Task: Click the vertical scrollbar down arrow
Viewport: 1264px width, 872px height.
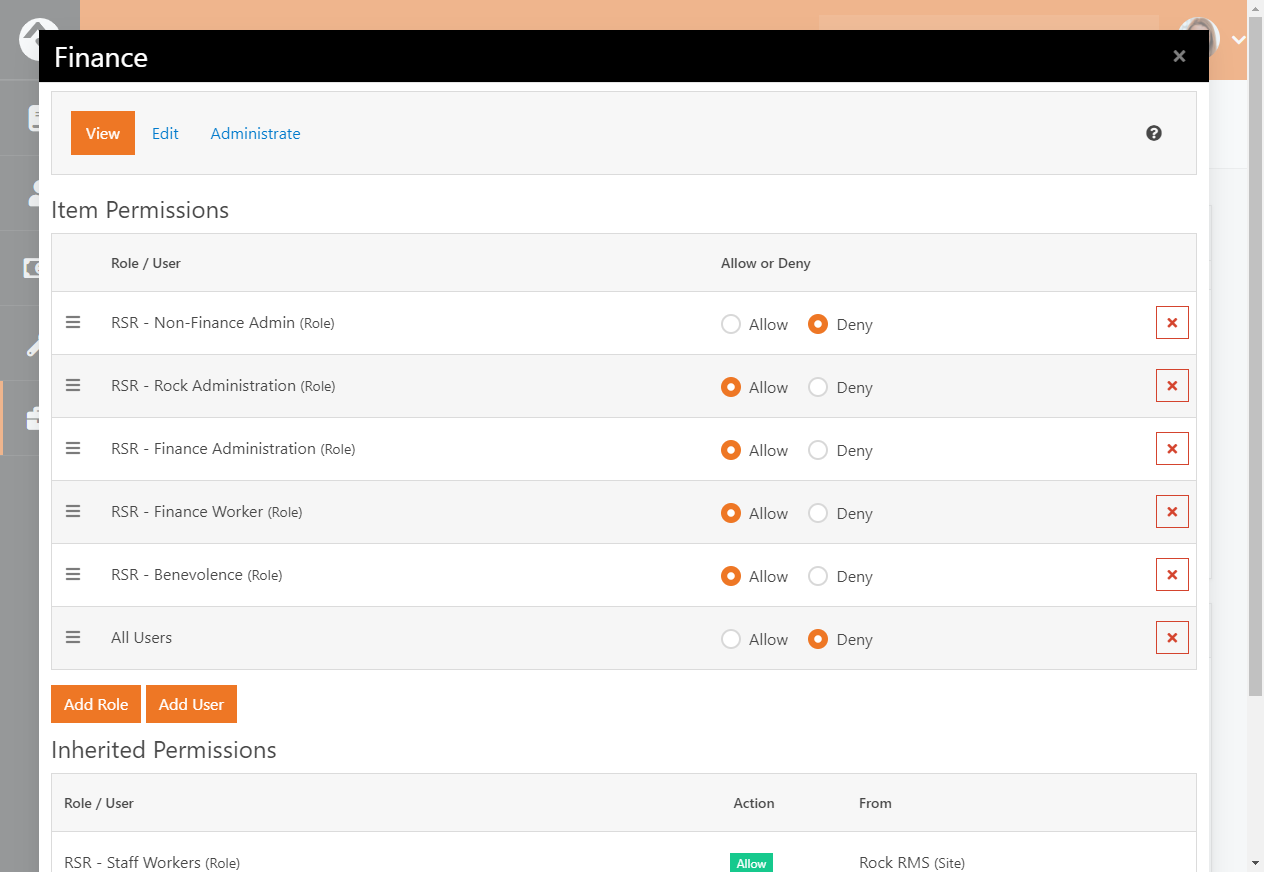Action: pyautogui.click(x=1255, y=862)
